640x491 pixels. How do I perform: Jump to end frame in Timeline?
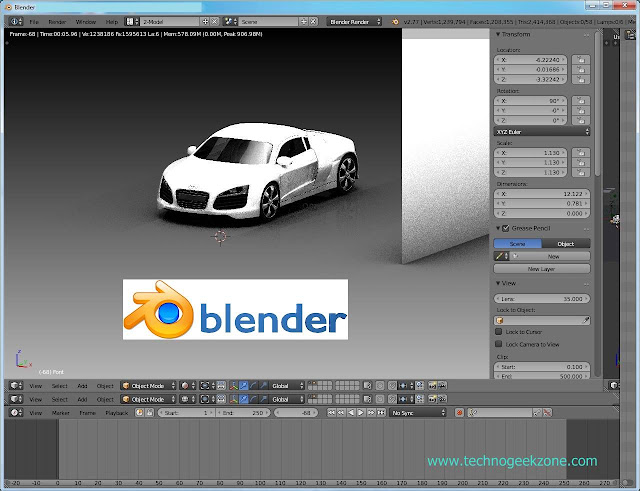(381, 413)
